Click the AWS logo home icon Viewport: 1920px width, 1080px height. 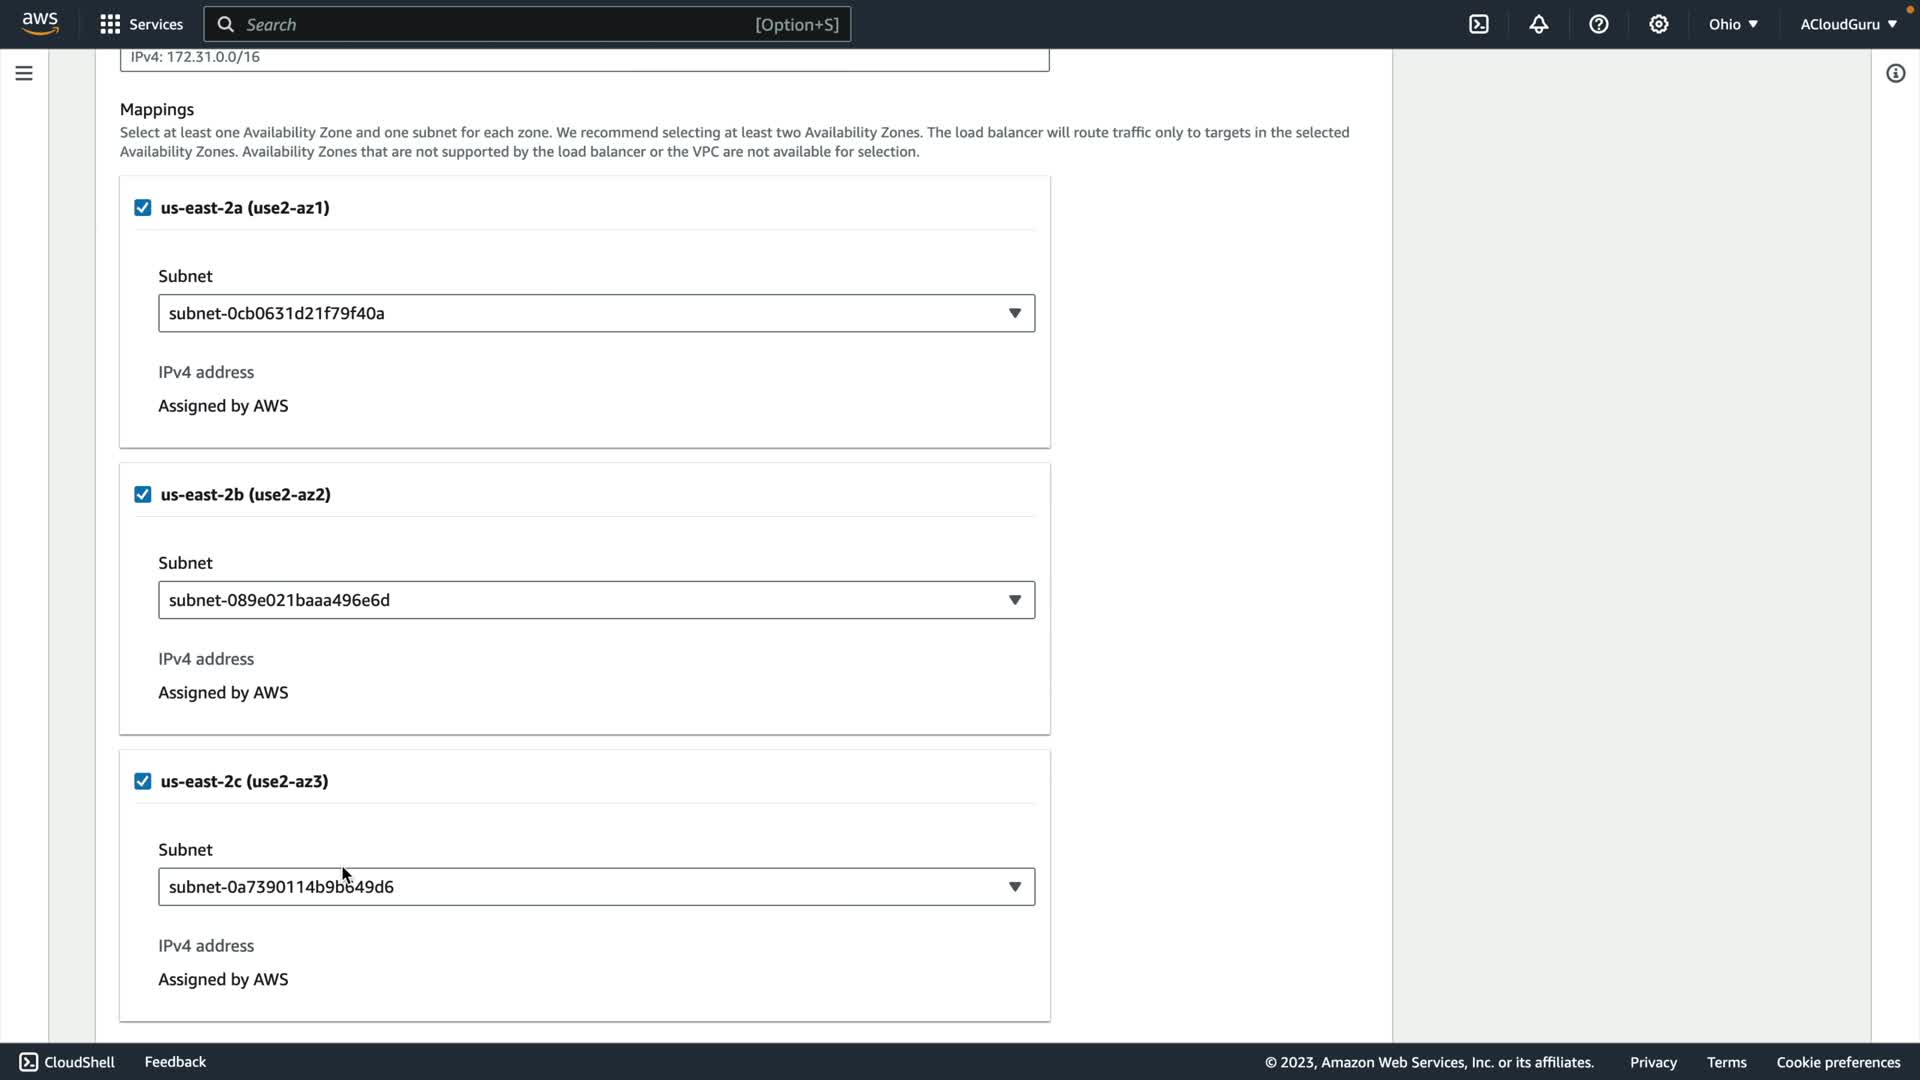40,24
